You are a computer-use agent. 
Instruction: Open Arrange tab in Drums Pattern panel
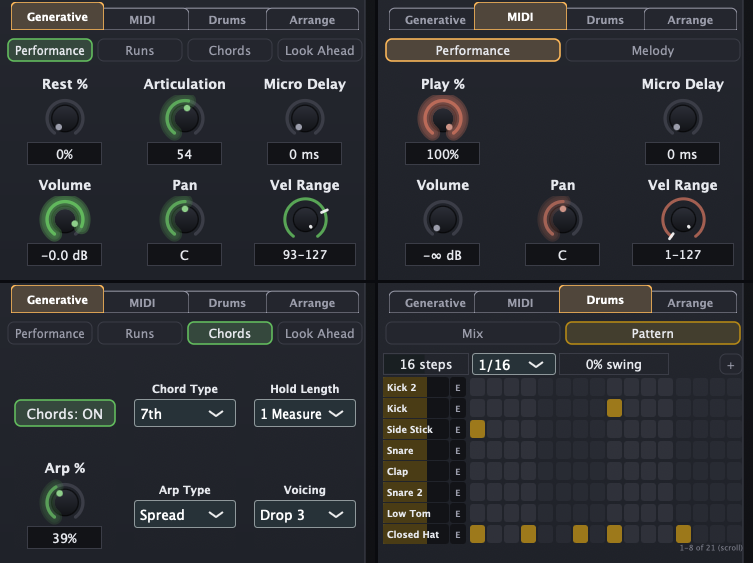pyautogui.click(x=690, y=303)
